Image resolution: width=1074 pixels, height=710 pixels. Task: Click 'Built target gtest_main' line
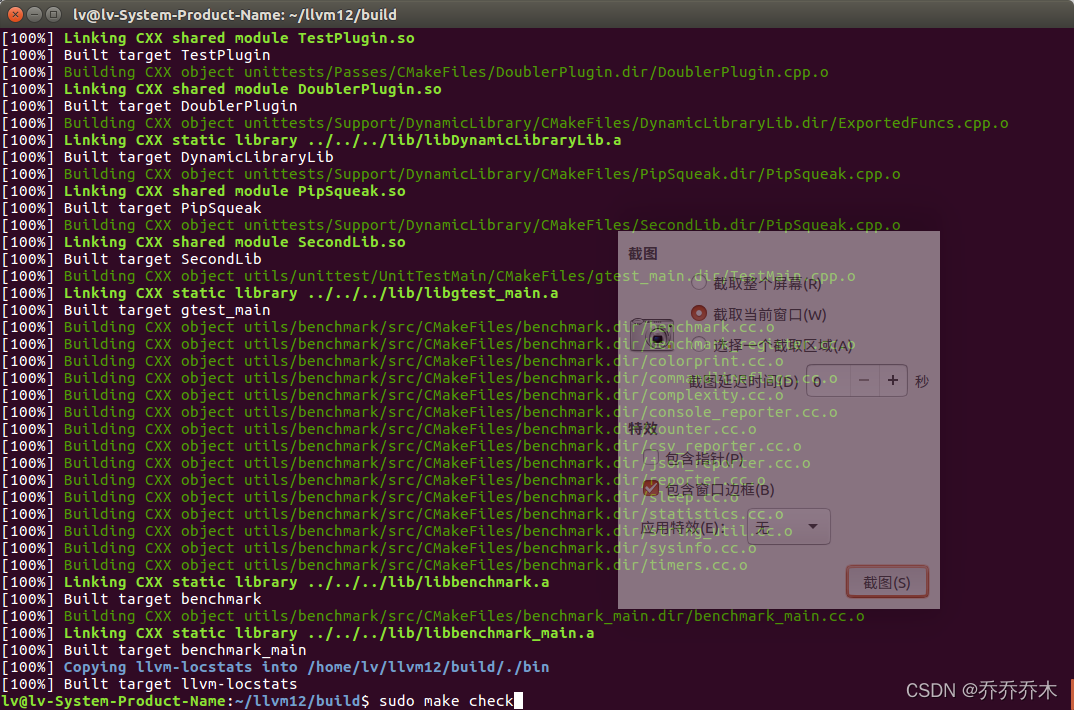coord(136,309)
